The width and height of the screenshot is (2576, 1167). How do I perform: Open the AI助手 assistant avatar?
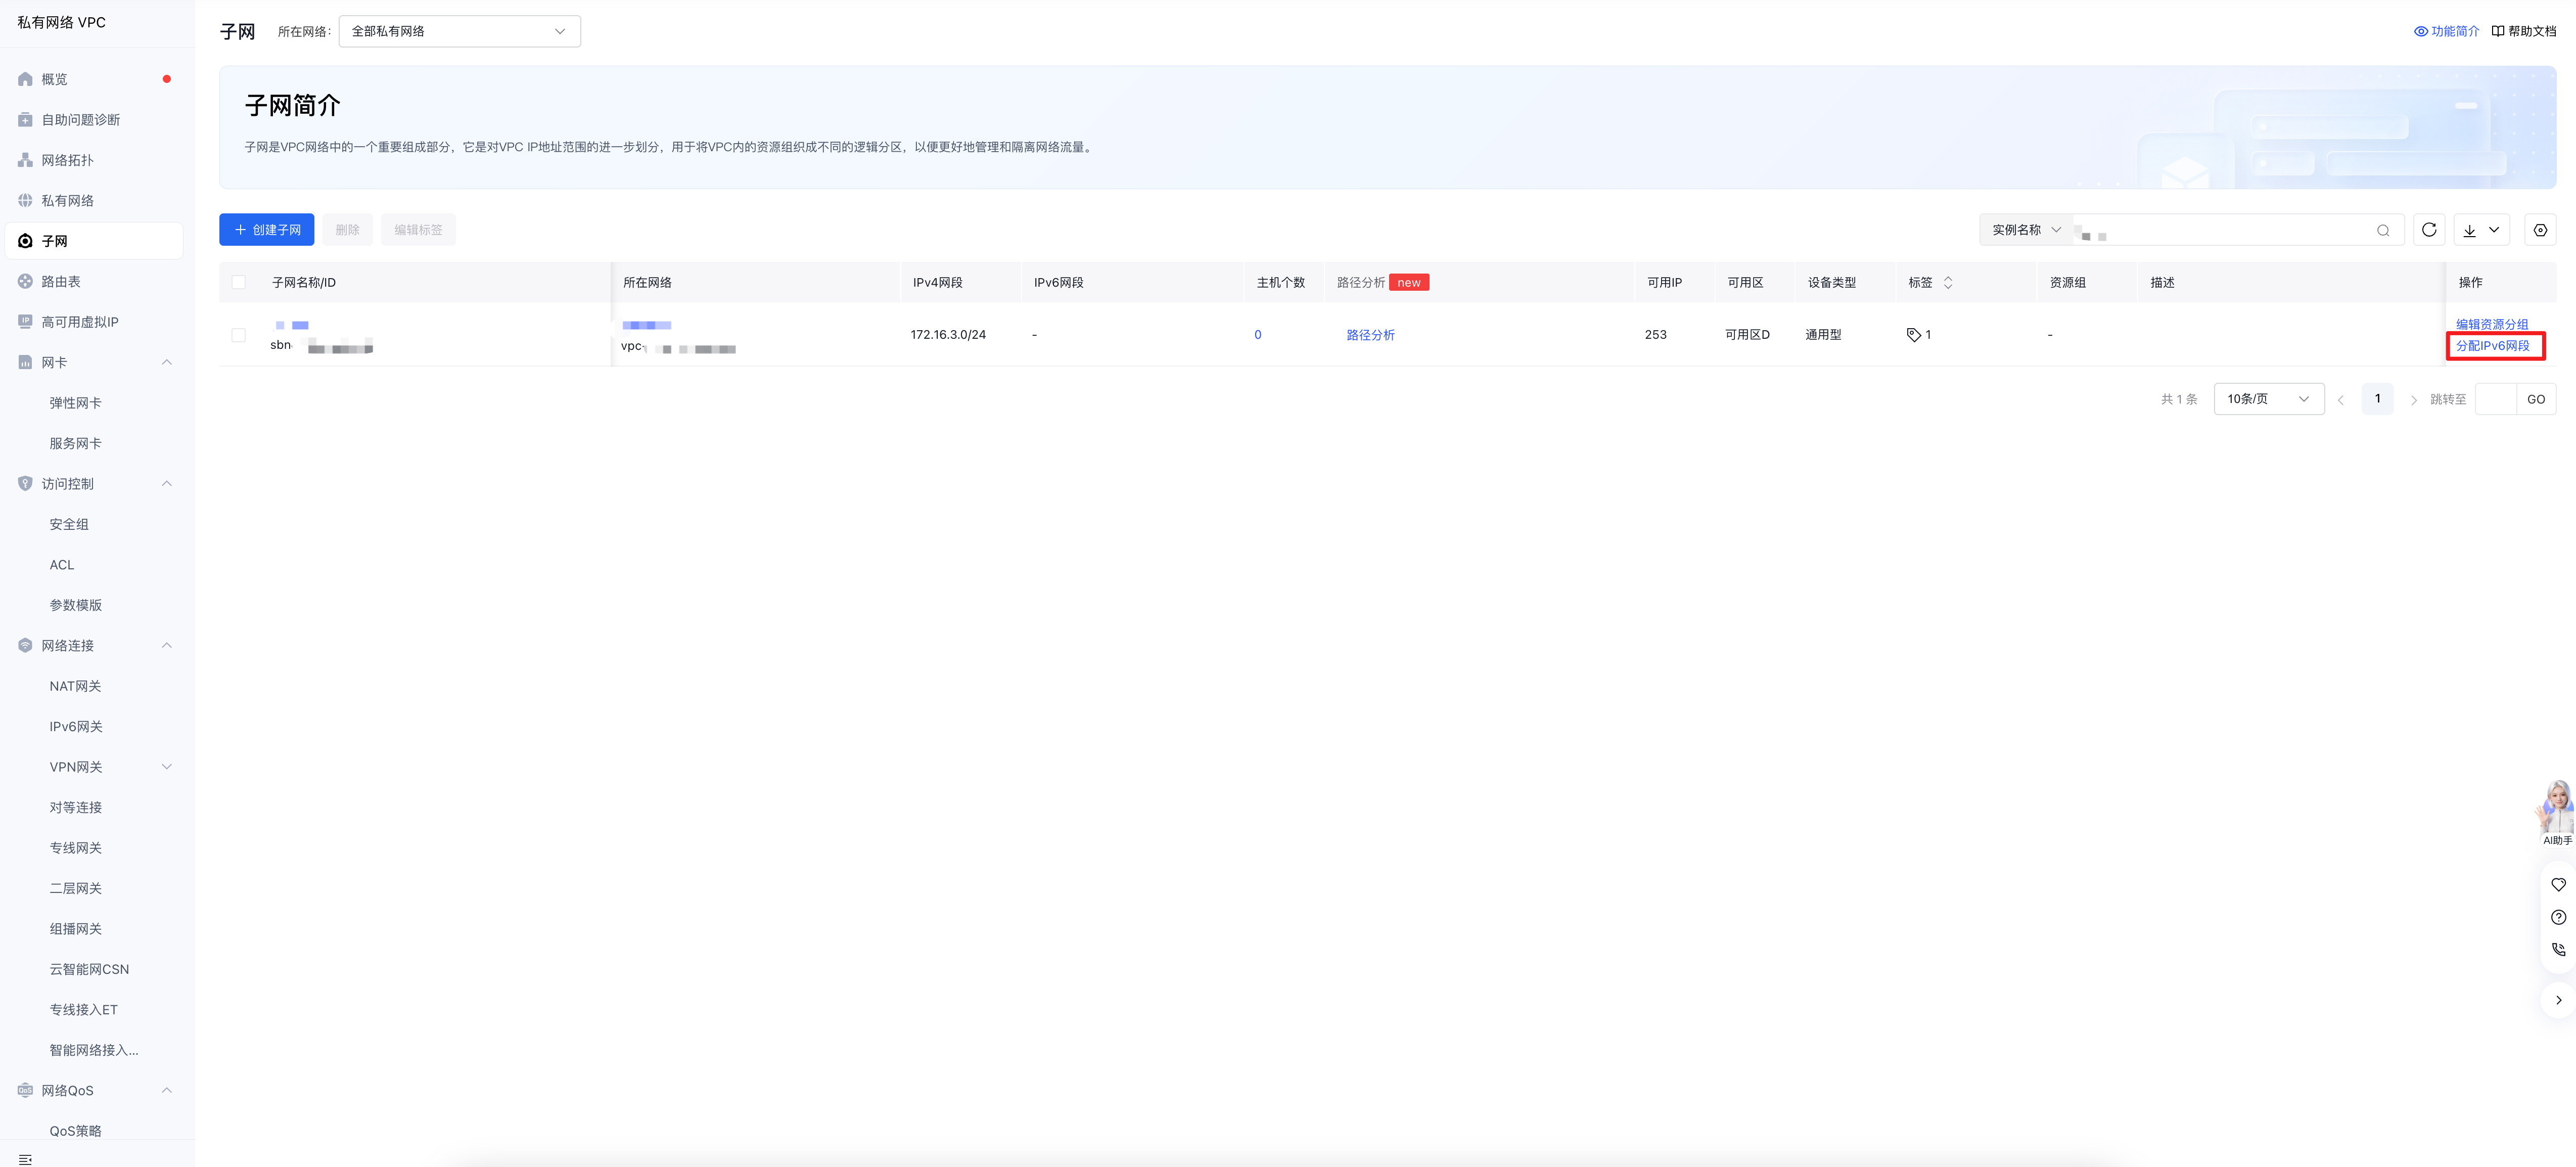coord(2557,807)
